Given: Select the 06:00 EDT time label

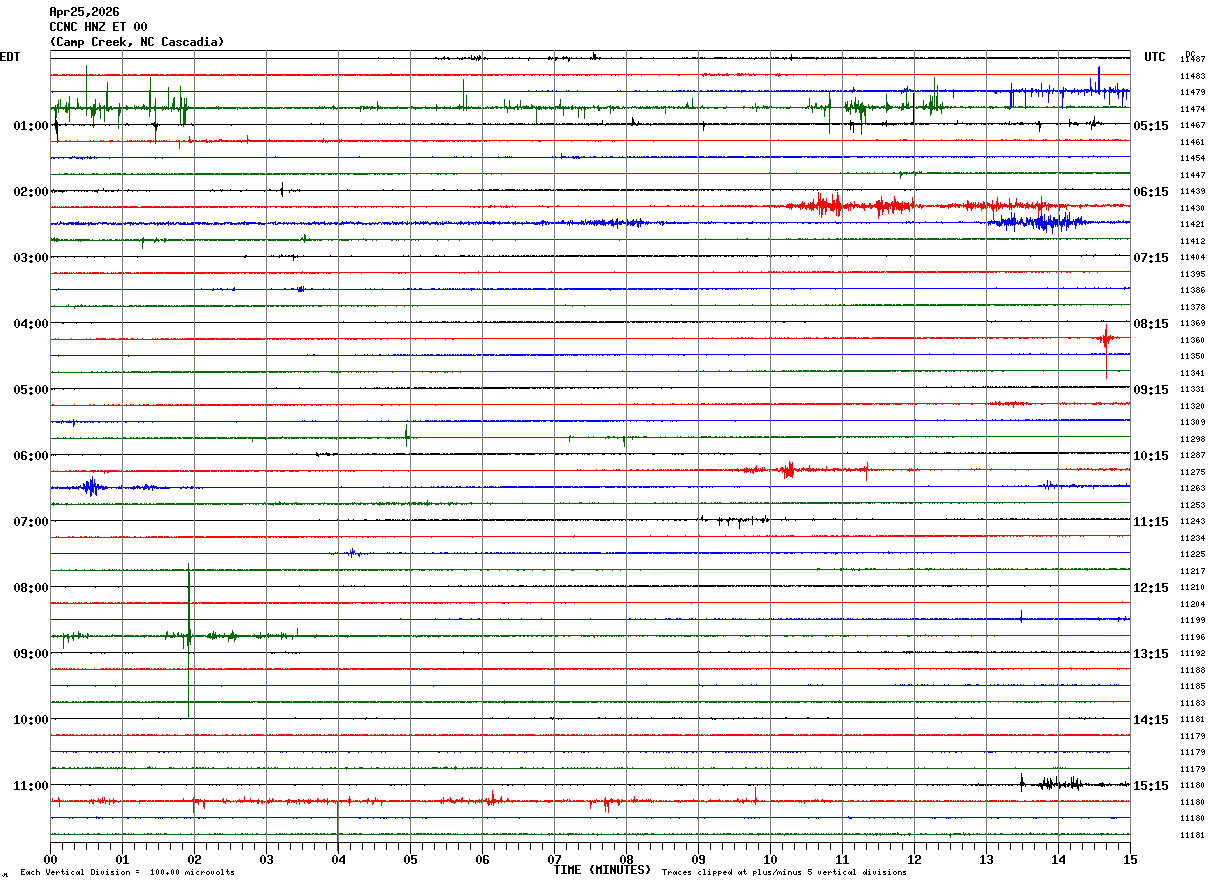Looking at the screenshot, I should (x=31, y=456).
